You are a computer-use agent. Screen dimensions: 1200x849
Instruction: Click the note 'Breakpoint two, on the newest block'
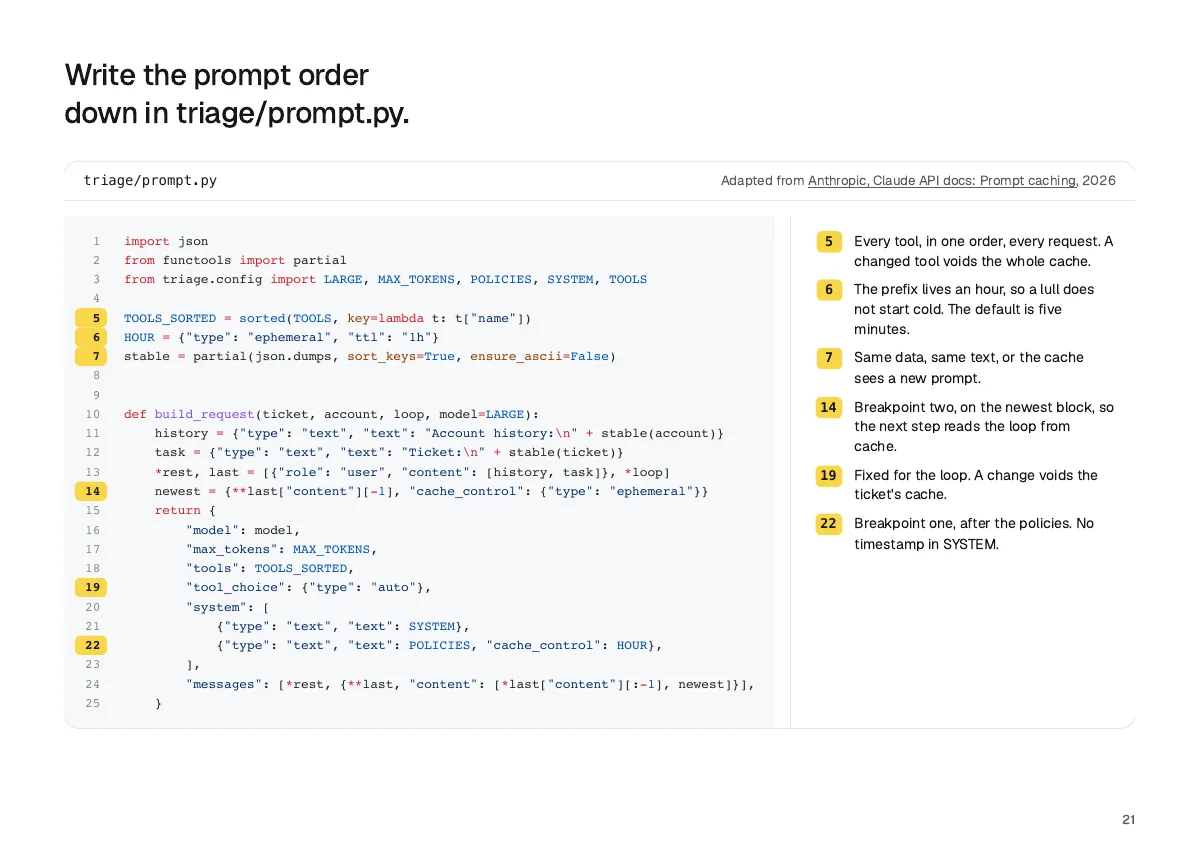983,427
